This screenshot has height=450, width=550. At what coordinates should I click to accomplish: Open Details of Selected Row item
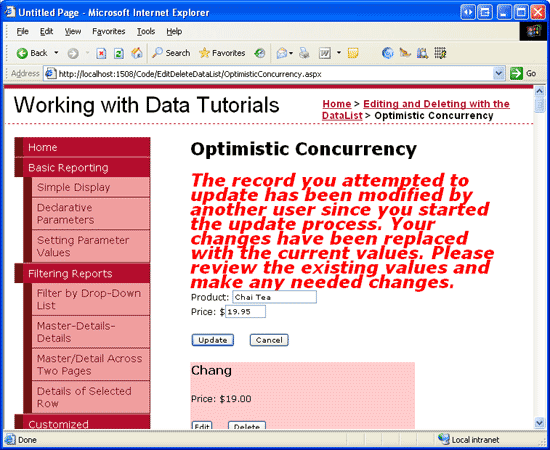pyautogui.click(x=90, y=397)
